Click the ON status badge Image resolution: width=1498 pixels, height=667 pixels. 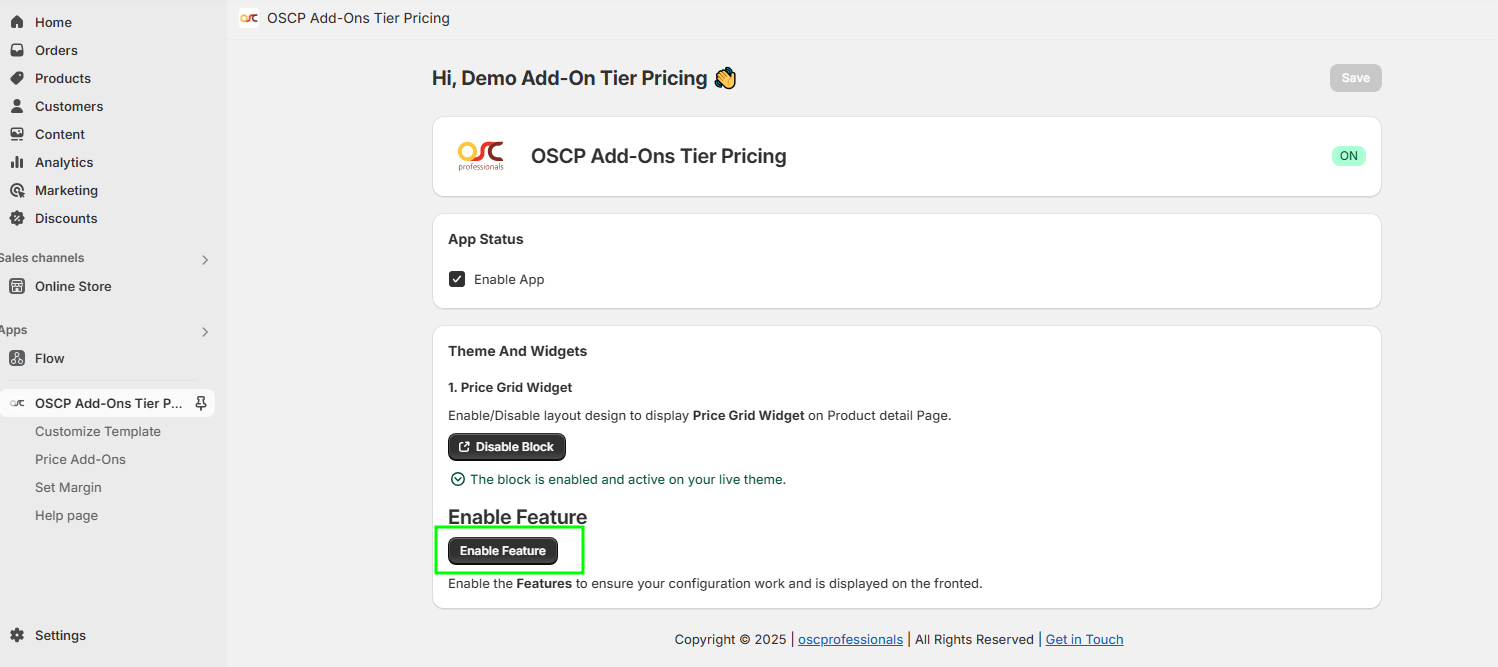point(1348,156)
